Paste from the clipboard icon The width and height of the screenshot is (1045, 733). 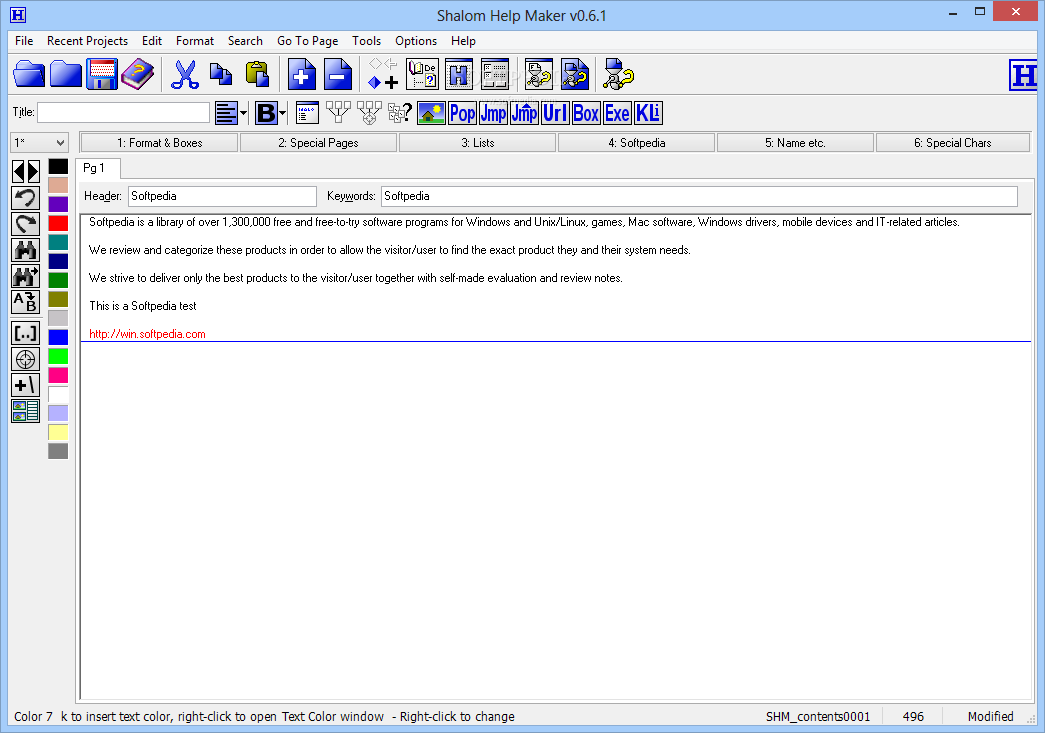tap(257, 74)
